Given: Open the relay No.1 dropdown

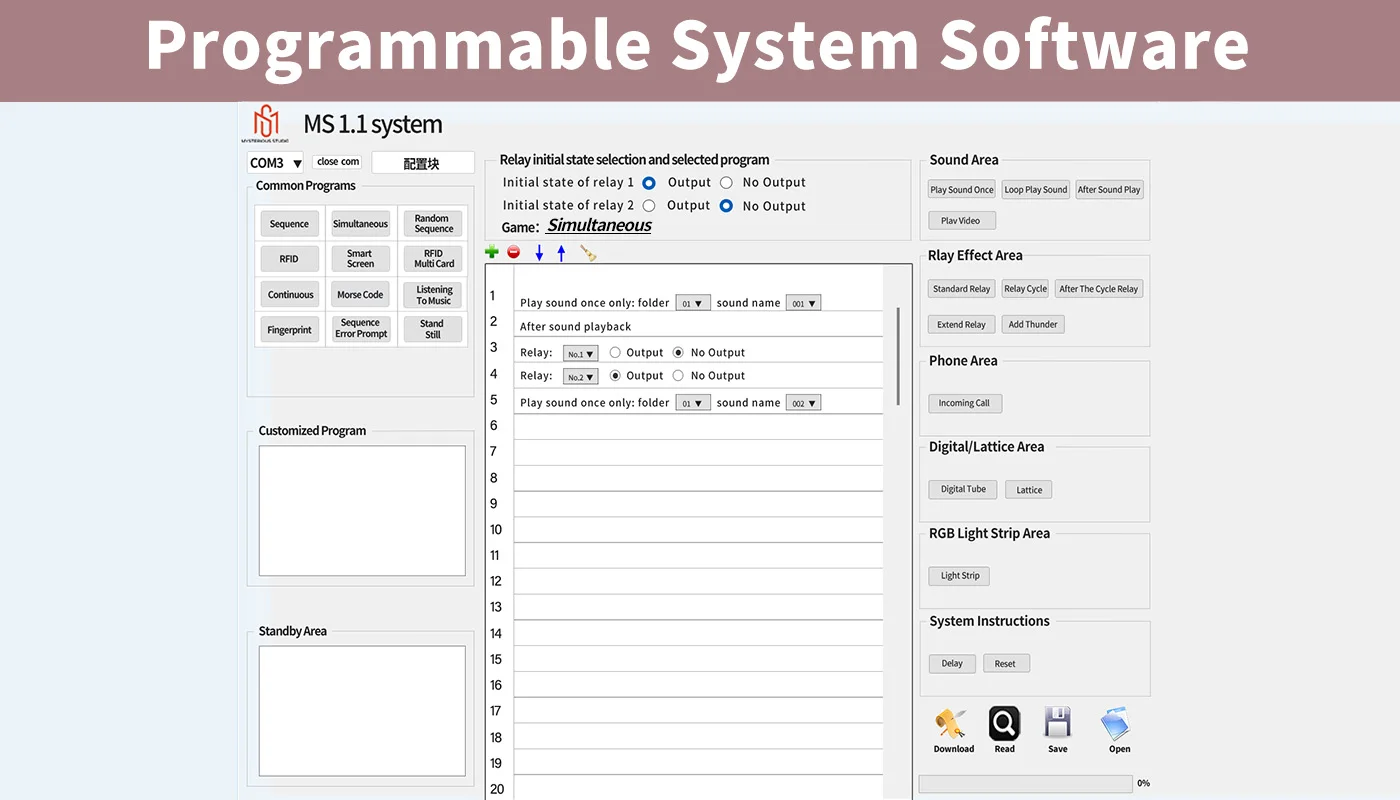Looking at the screenshot, I should [x=581, y=353].
